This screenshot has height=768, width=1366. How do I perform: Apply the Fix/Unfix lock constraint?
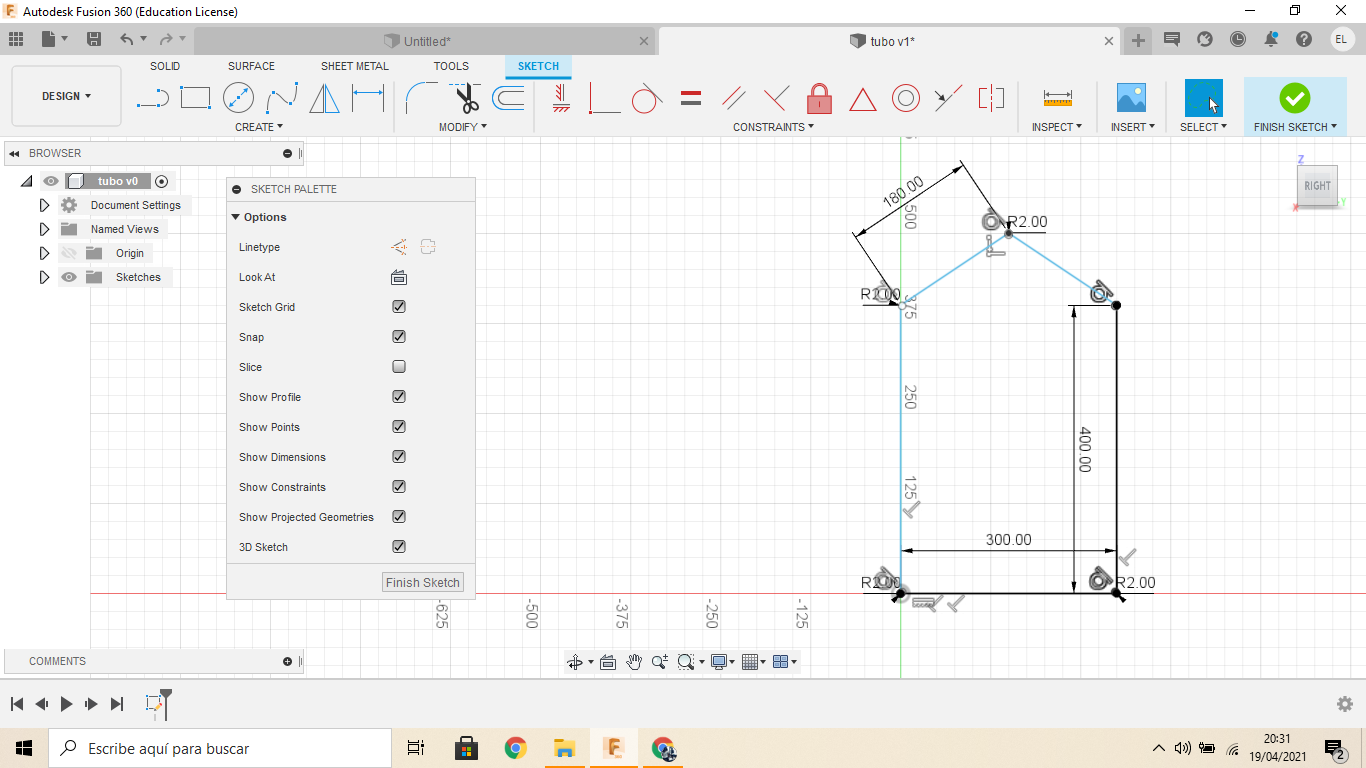pyautogui.click(x=819, y=98)
